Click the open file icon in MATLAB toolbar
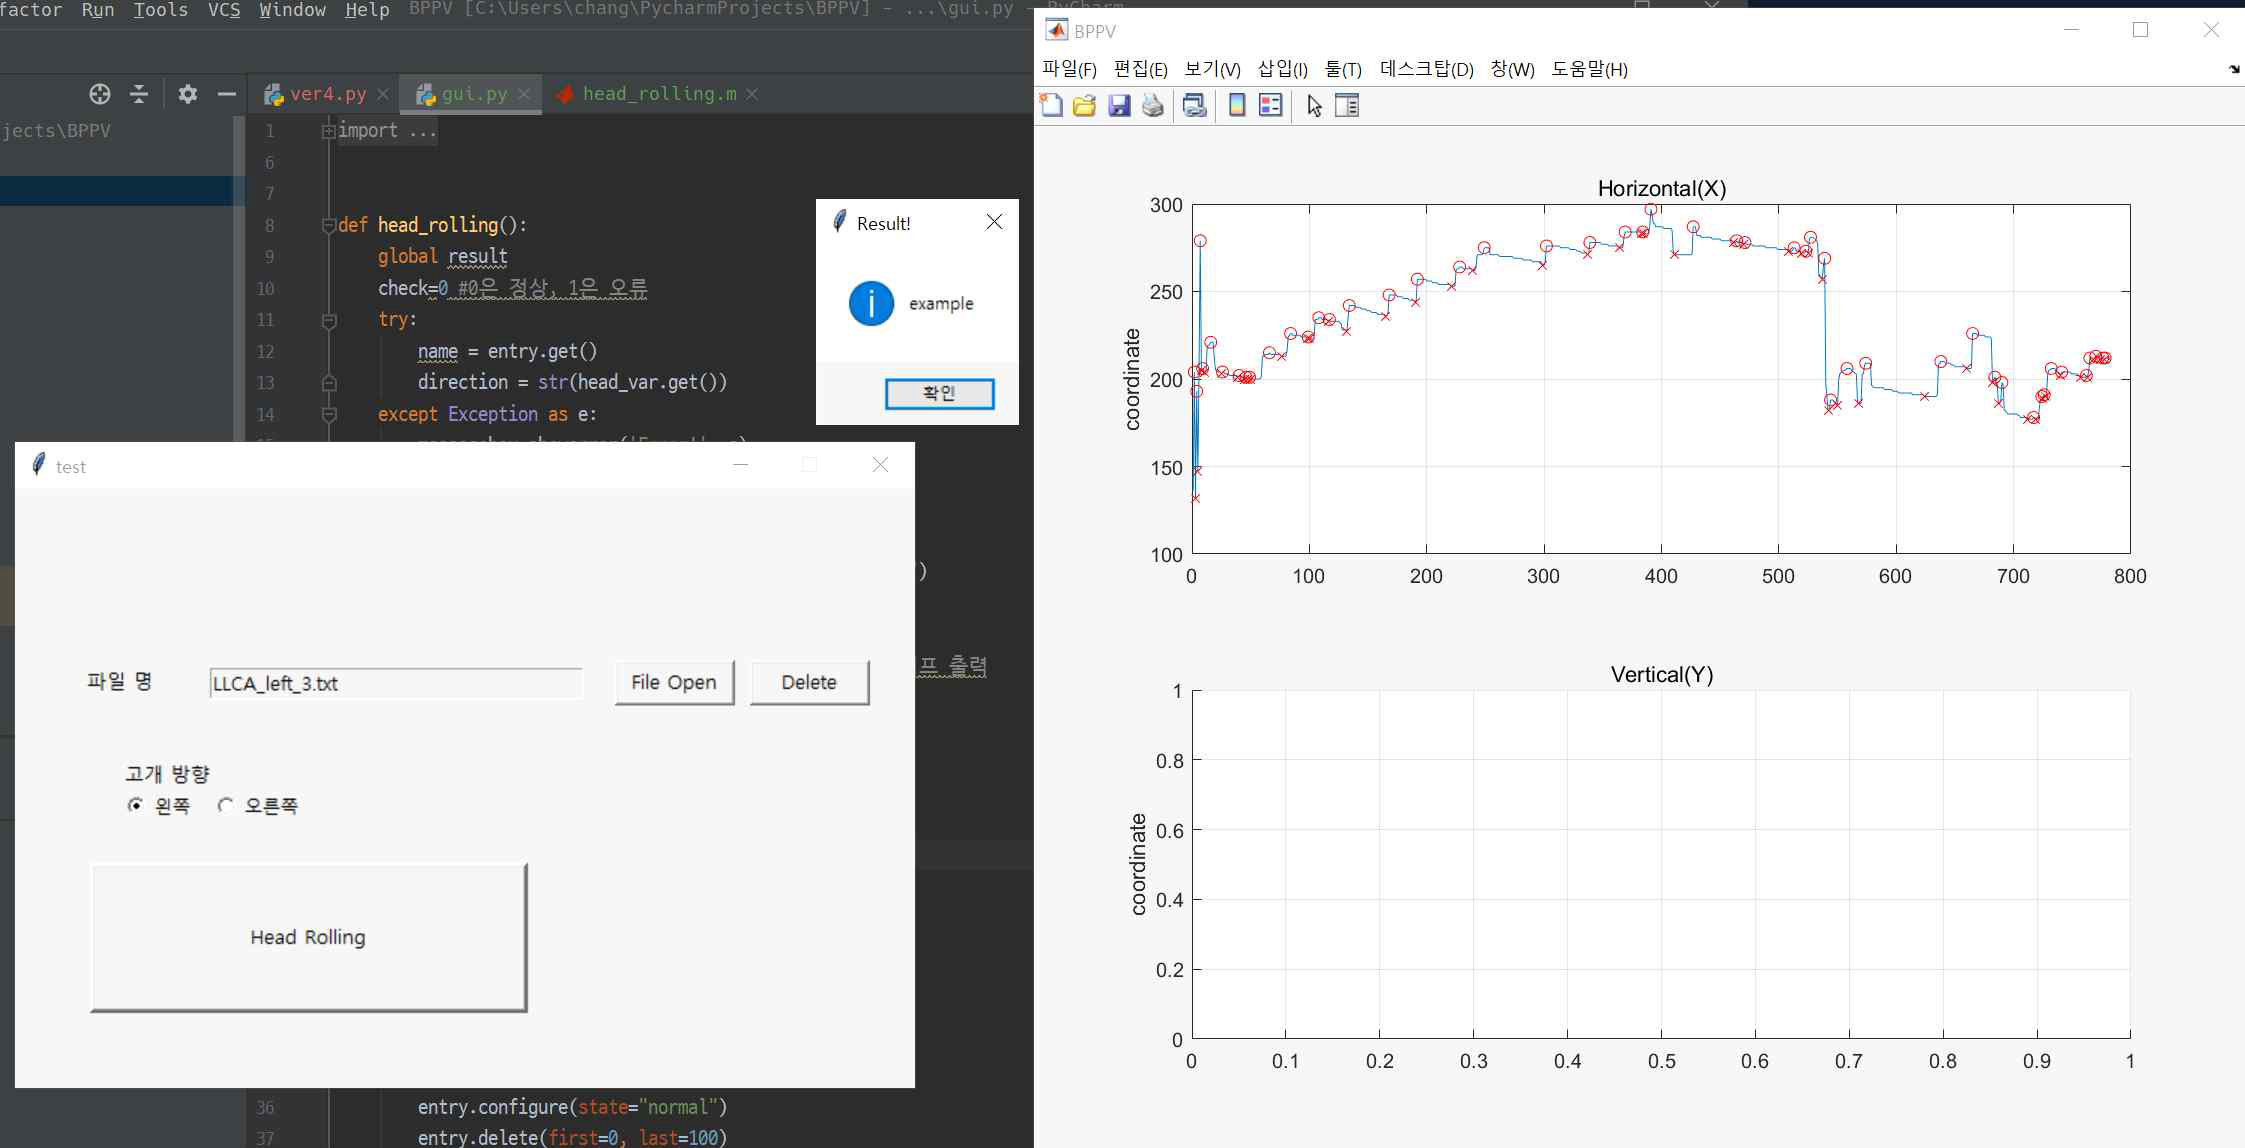The height and width of the screenshot is (1148, 2245). pos(1083,104)
